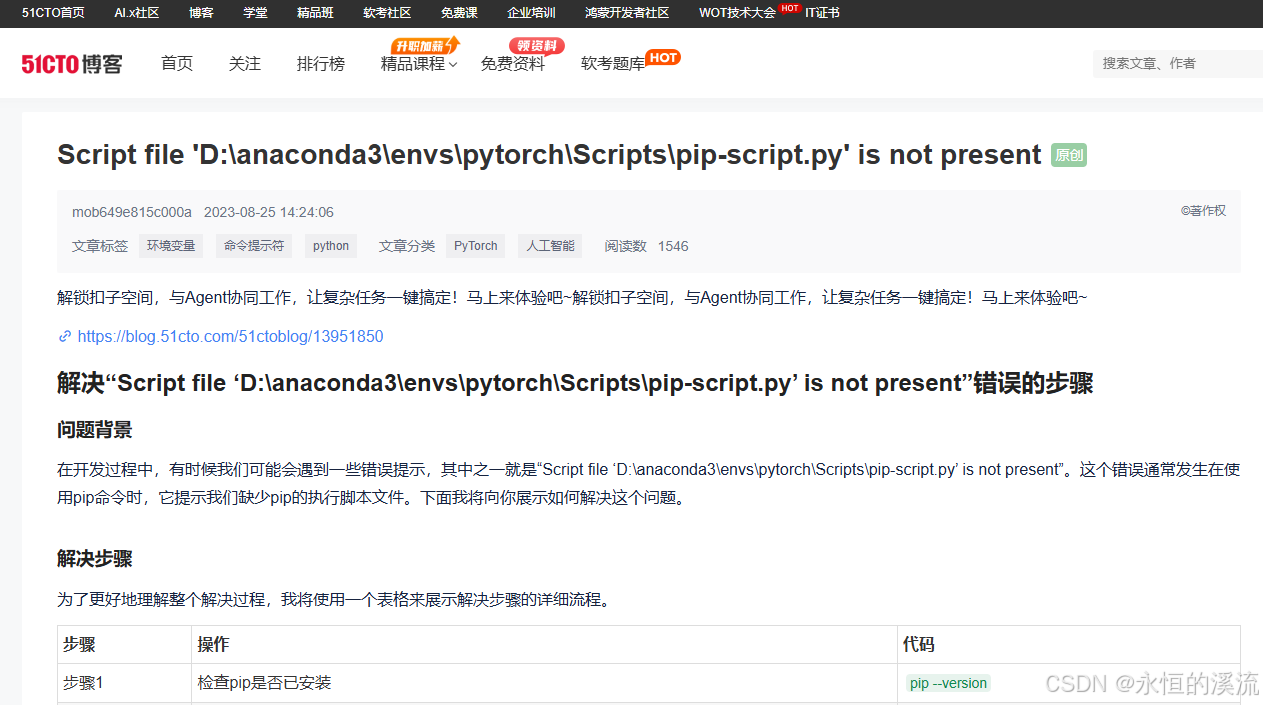1263x705 pixels.
Task: Open 免费课 in top bar
Action: tap(459, 13)
